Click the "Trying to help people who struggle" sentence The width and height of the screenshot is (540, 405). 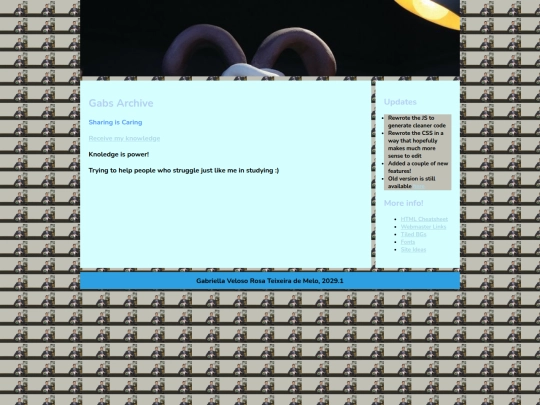[184, 170]
